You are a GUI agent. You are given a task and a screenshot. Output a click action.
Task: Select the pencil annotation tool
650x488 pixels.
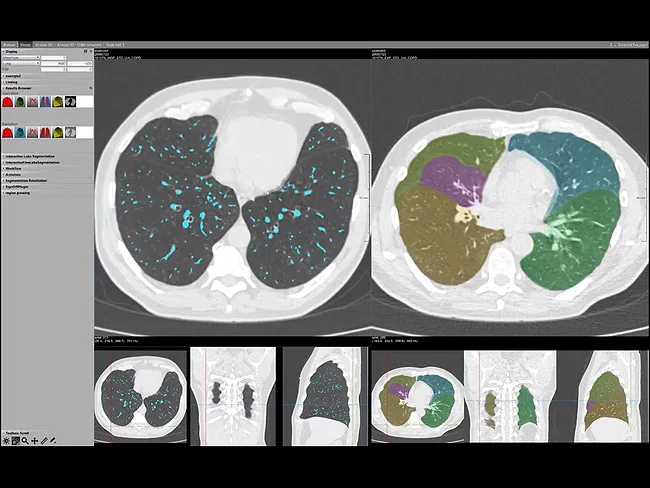coord(53,441)
